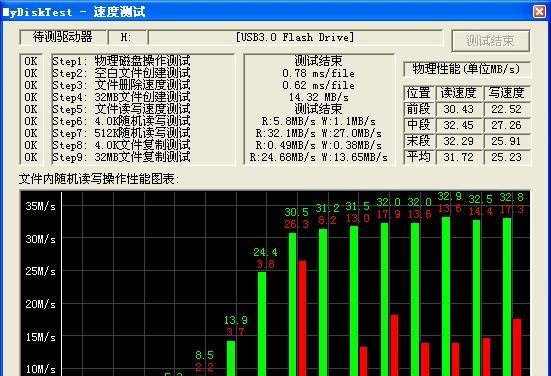Select Step1 物理磁盘操作测试 row

pyautogui.click(x=121, y=61)
